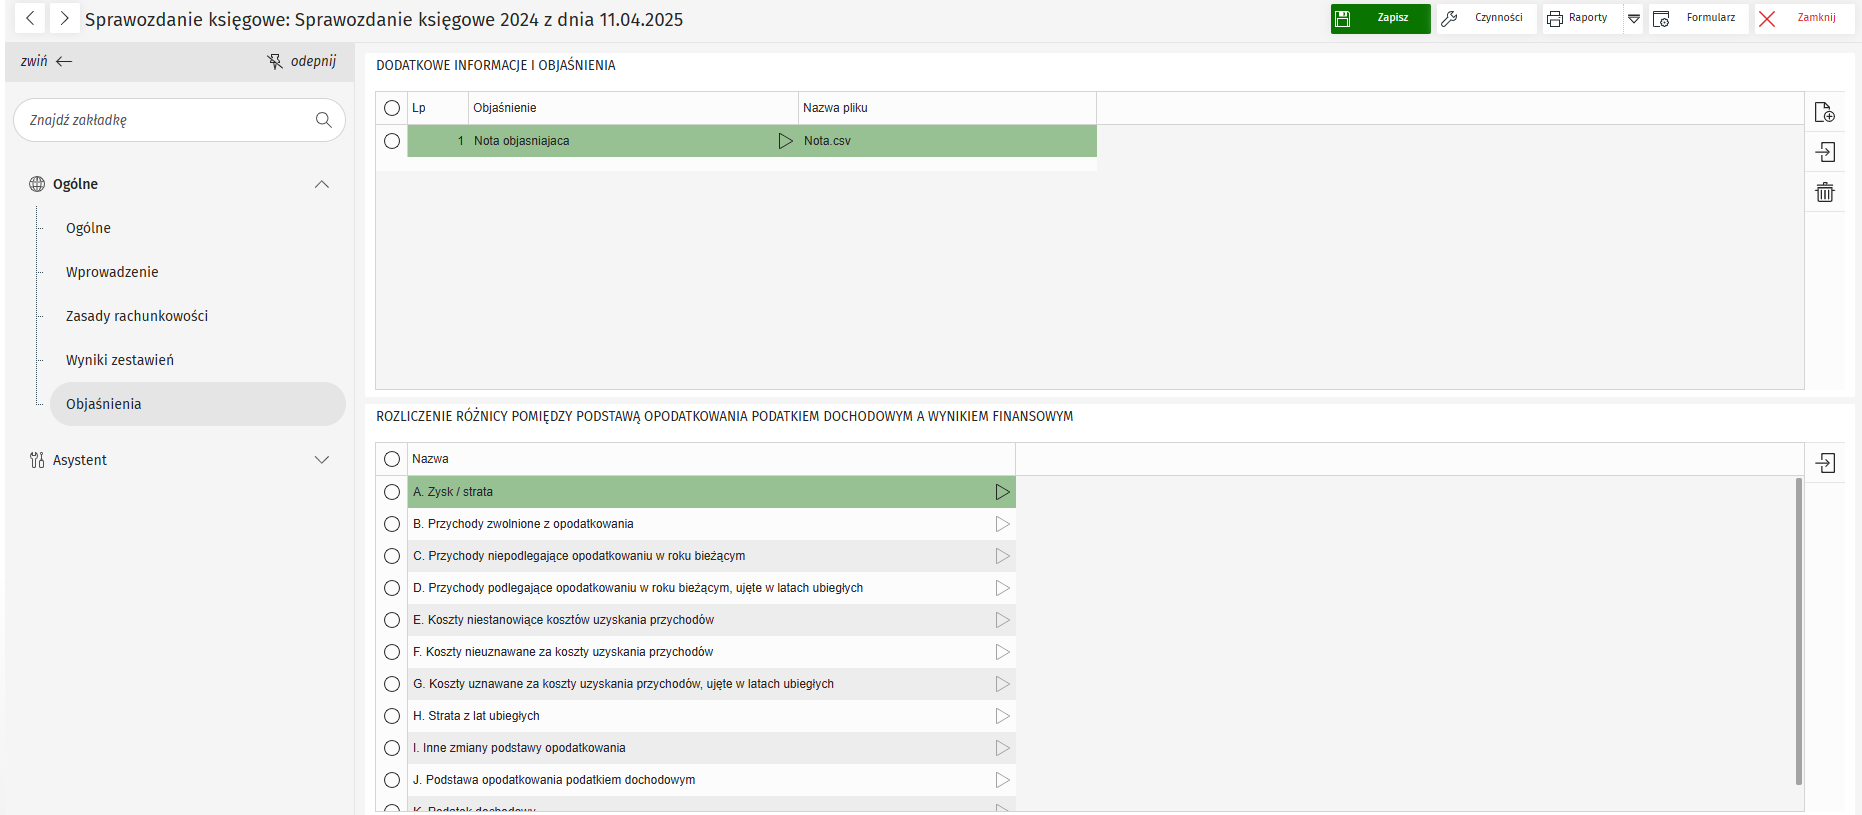Click import icon beside tax settlement table
The height and width of the screenshot is (815, 1862).
point(1824,463)
